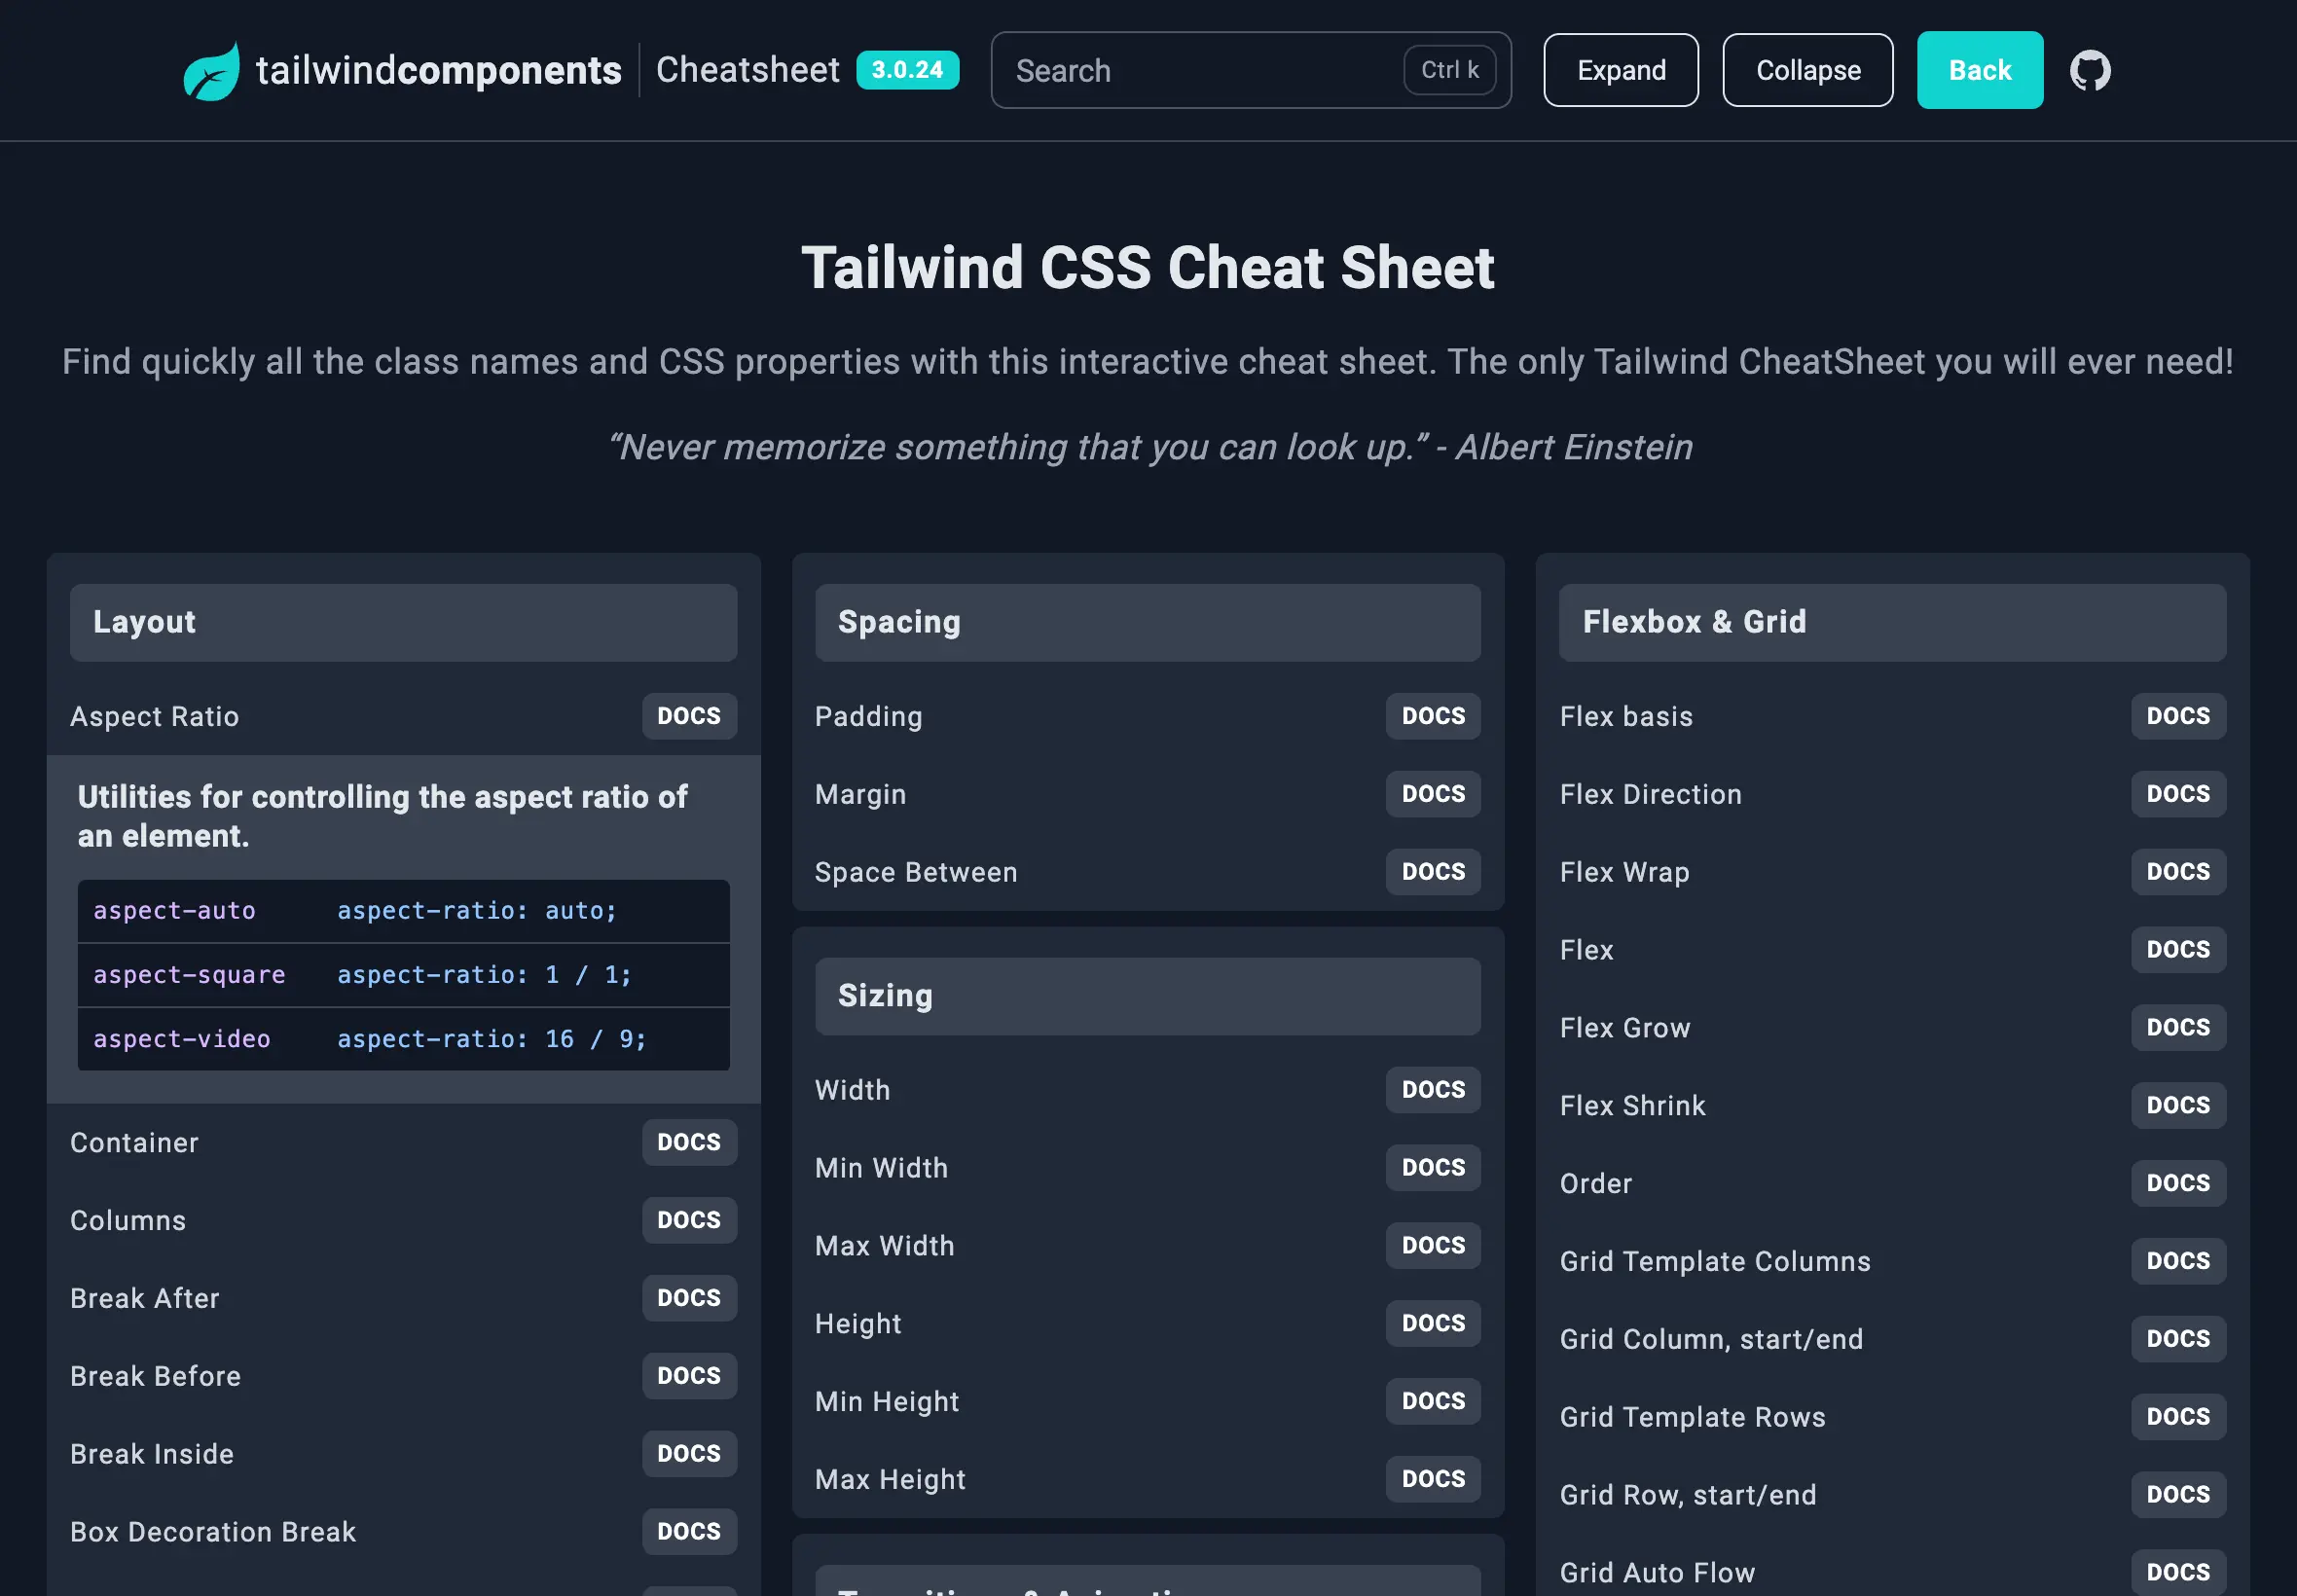
Task: Open DOCS for Max Height
Action: click(1433, 1480)
